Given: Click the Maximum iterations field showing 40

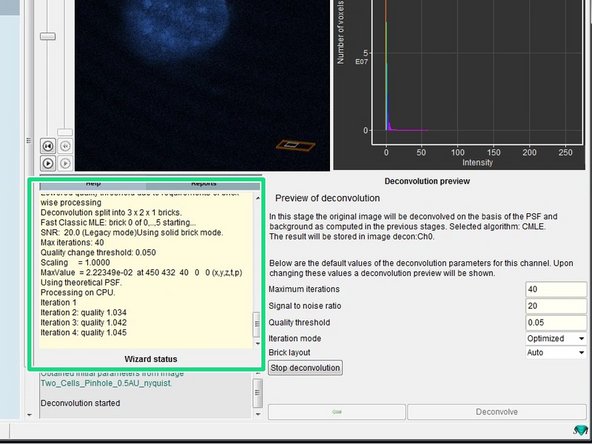Looking at the screenshot, I should pos(556,289).
